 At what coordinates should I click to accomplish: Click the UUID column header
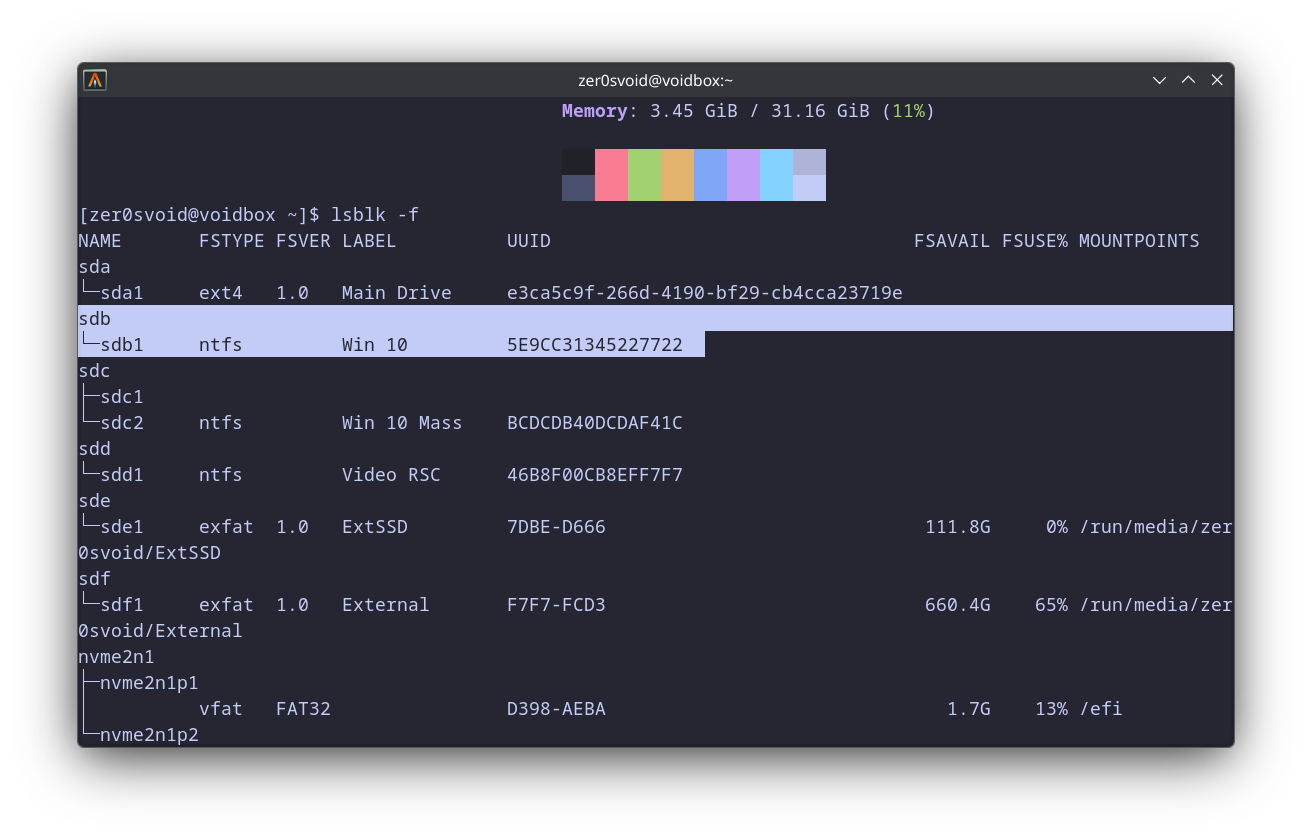[x=529, y=241]
